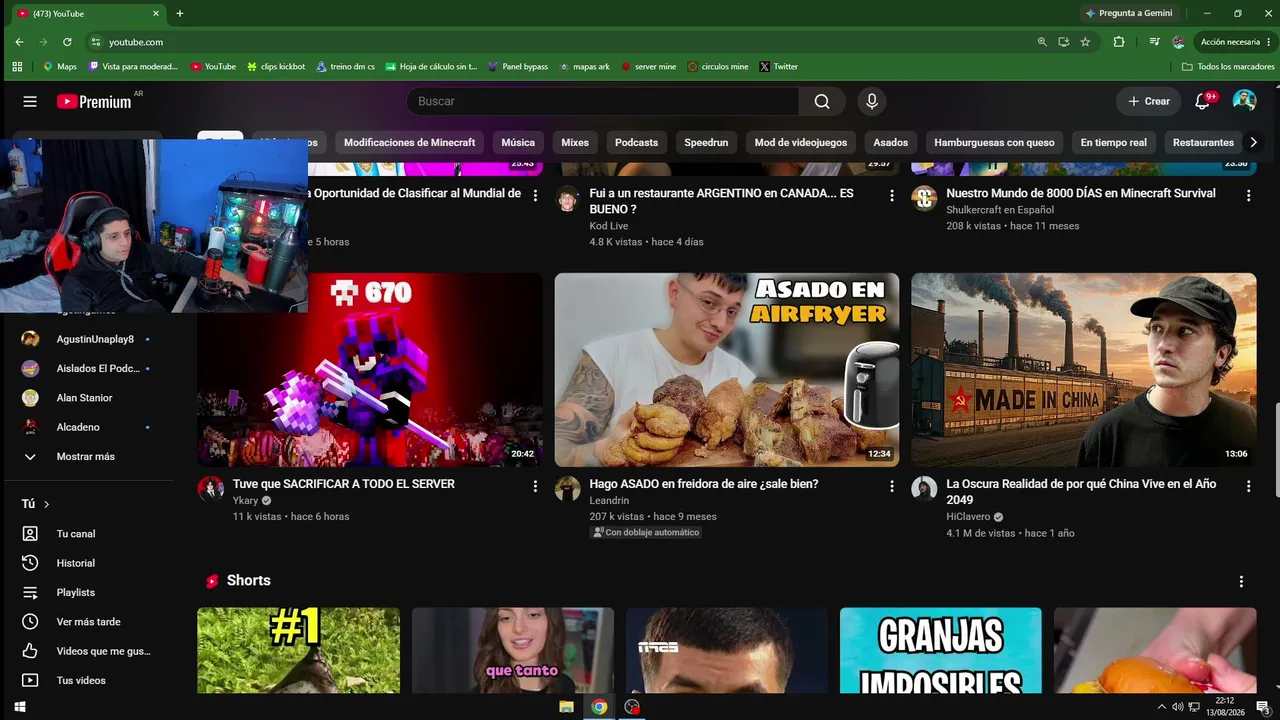Select the Música chip
Screen dimensions: 1280x720
(518, 143)
